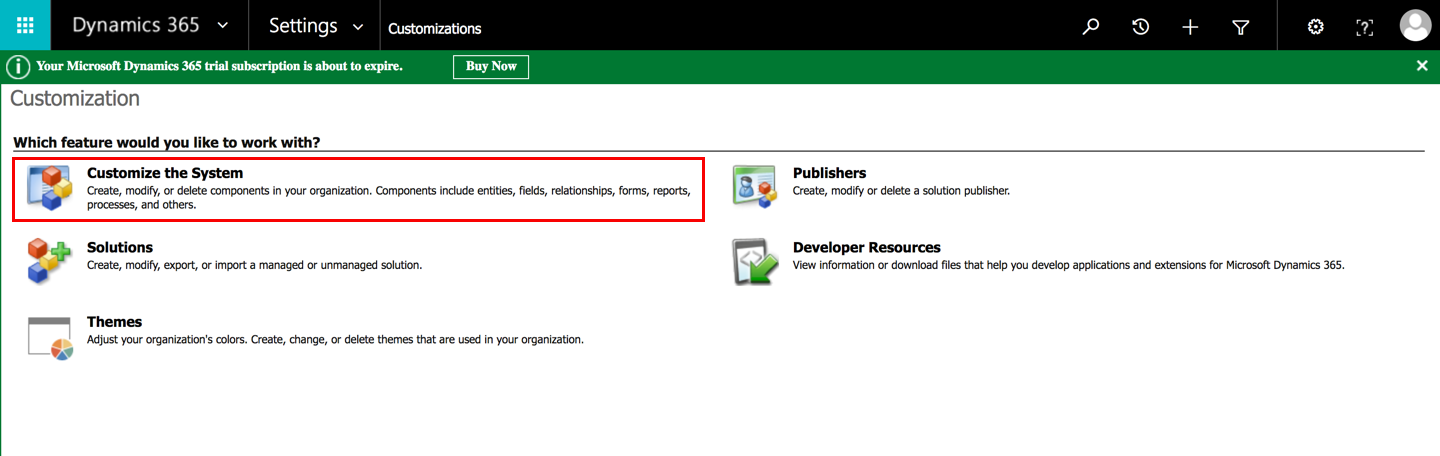This screenshot has width=1440, height=456.
Task: Click the plus quick create icon
Action: 1190,27
